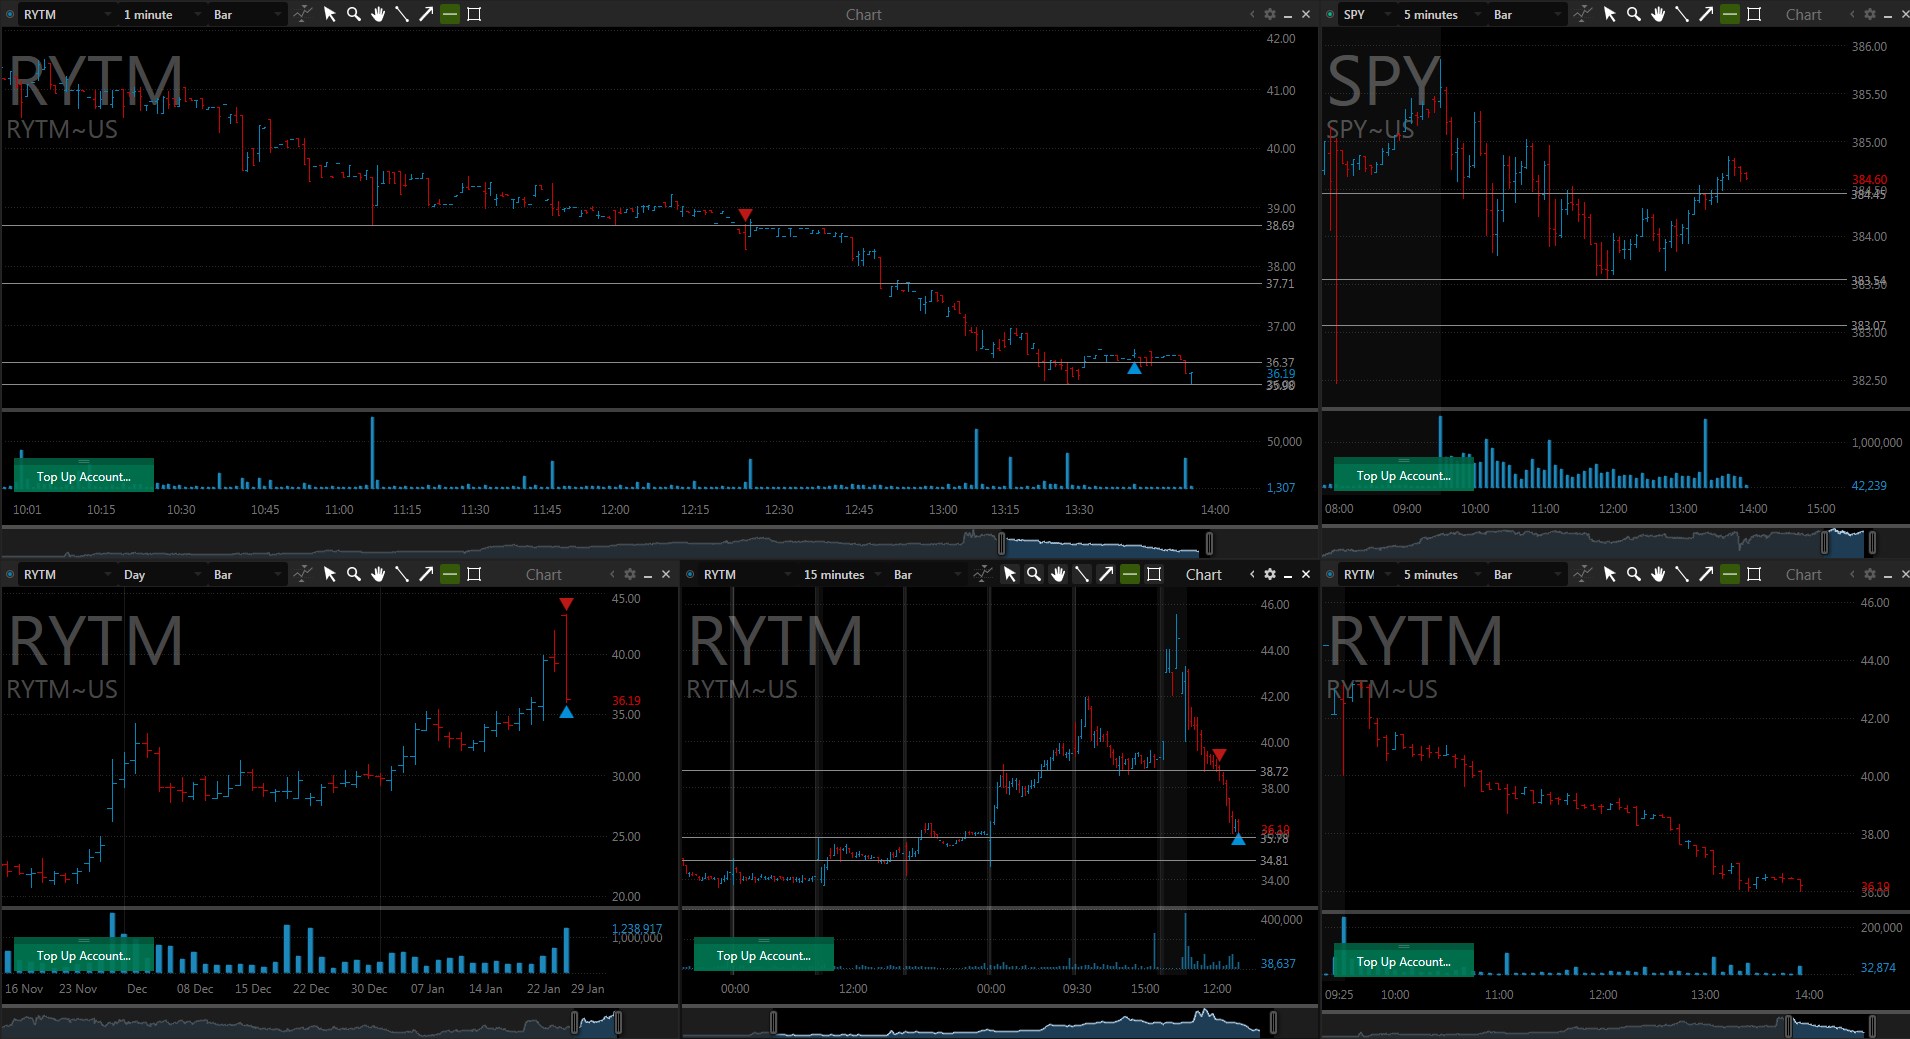Click Chart title tab of RYTM 1 minute window

864,14
